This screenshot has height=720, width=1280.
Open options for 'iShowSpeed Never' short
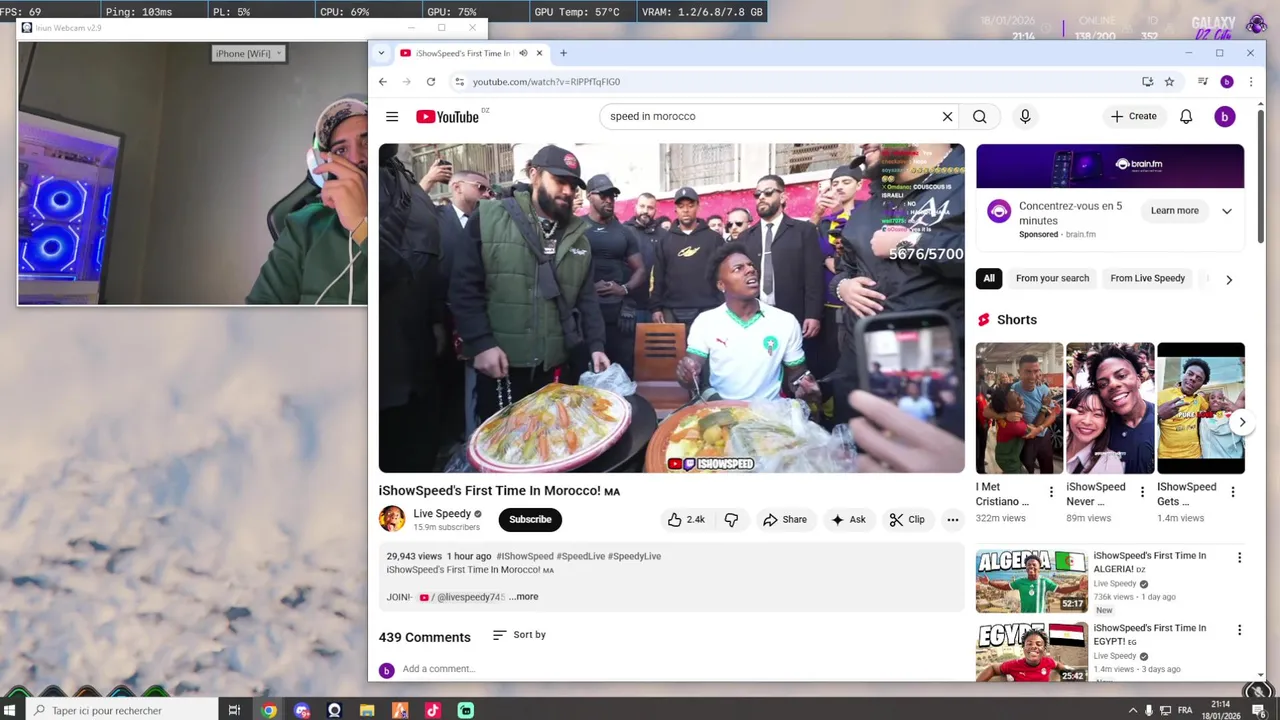coord(1142,492)
